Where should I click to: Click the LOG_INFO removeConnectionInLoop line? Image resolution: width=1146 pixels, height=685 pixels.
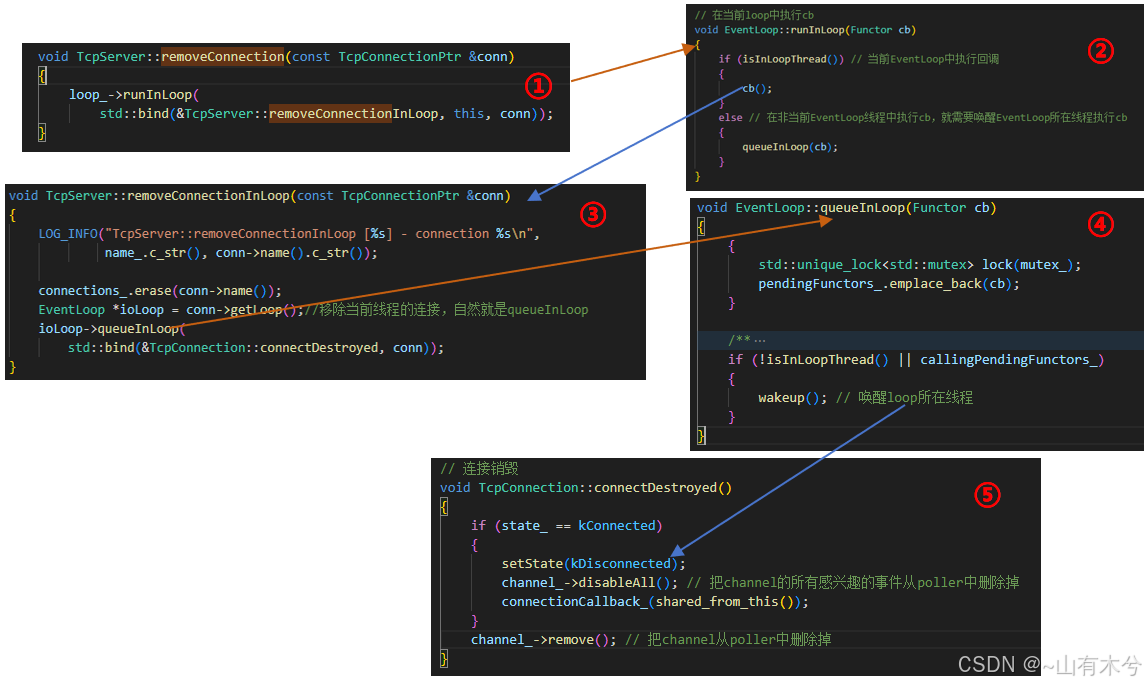coord(289,234)
